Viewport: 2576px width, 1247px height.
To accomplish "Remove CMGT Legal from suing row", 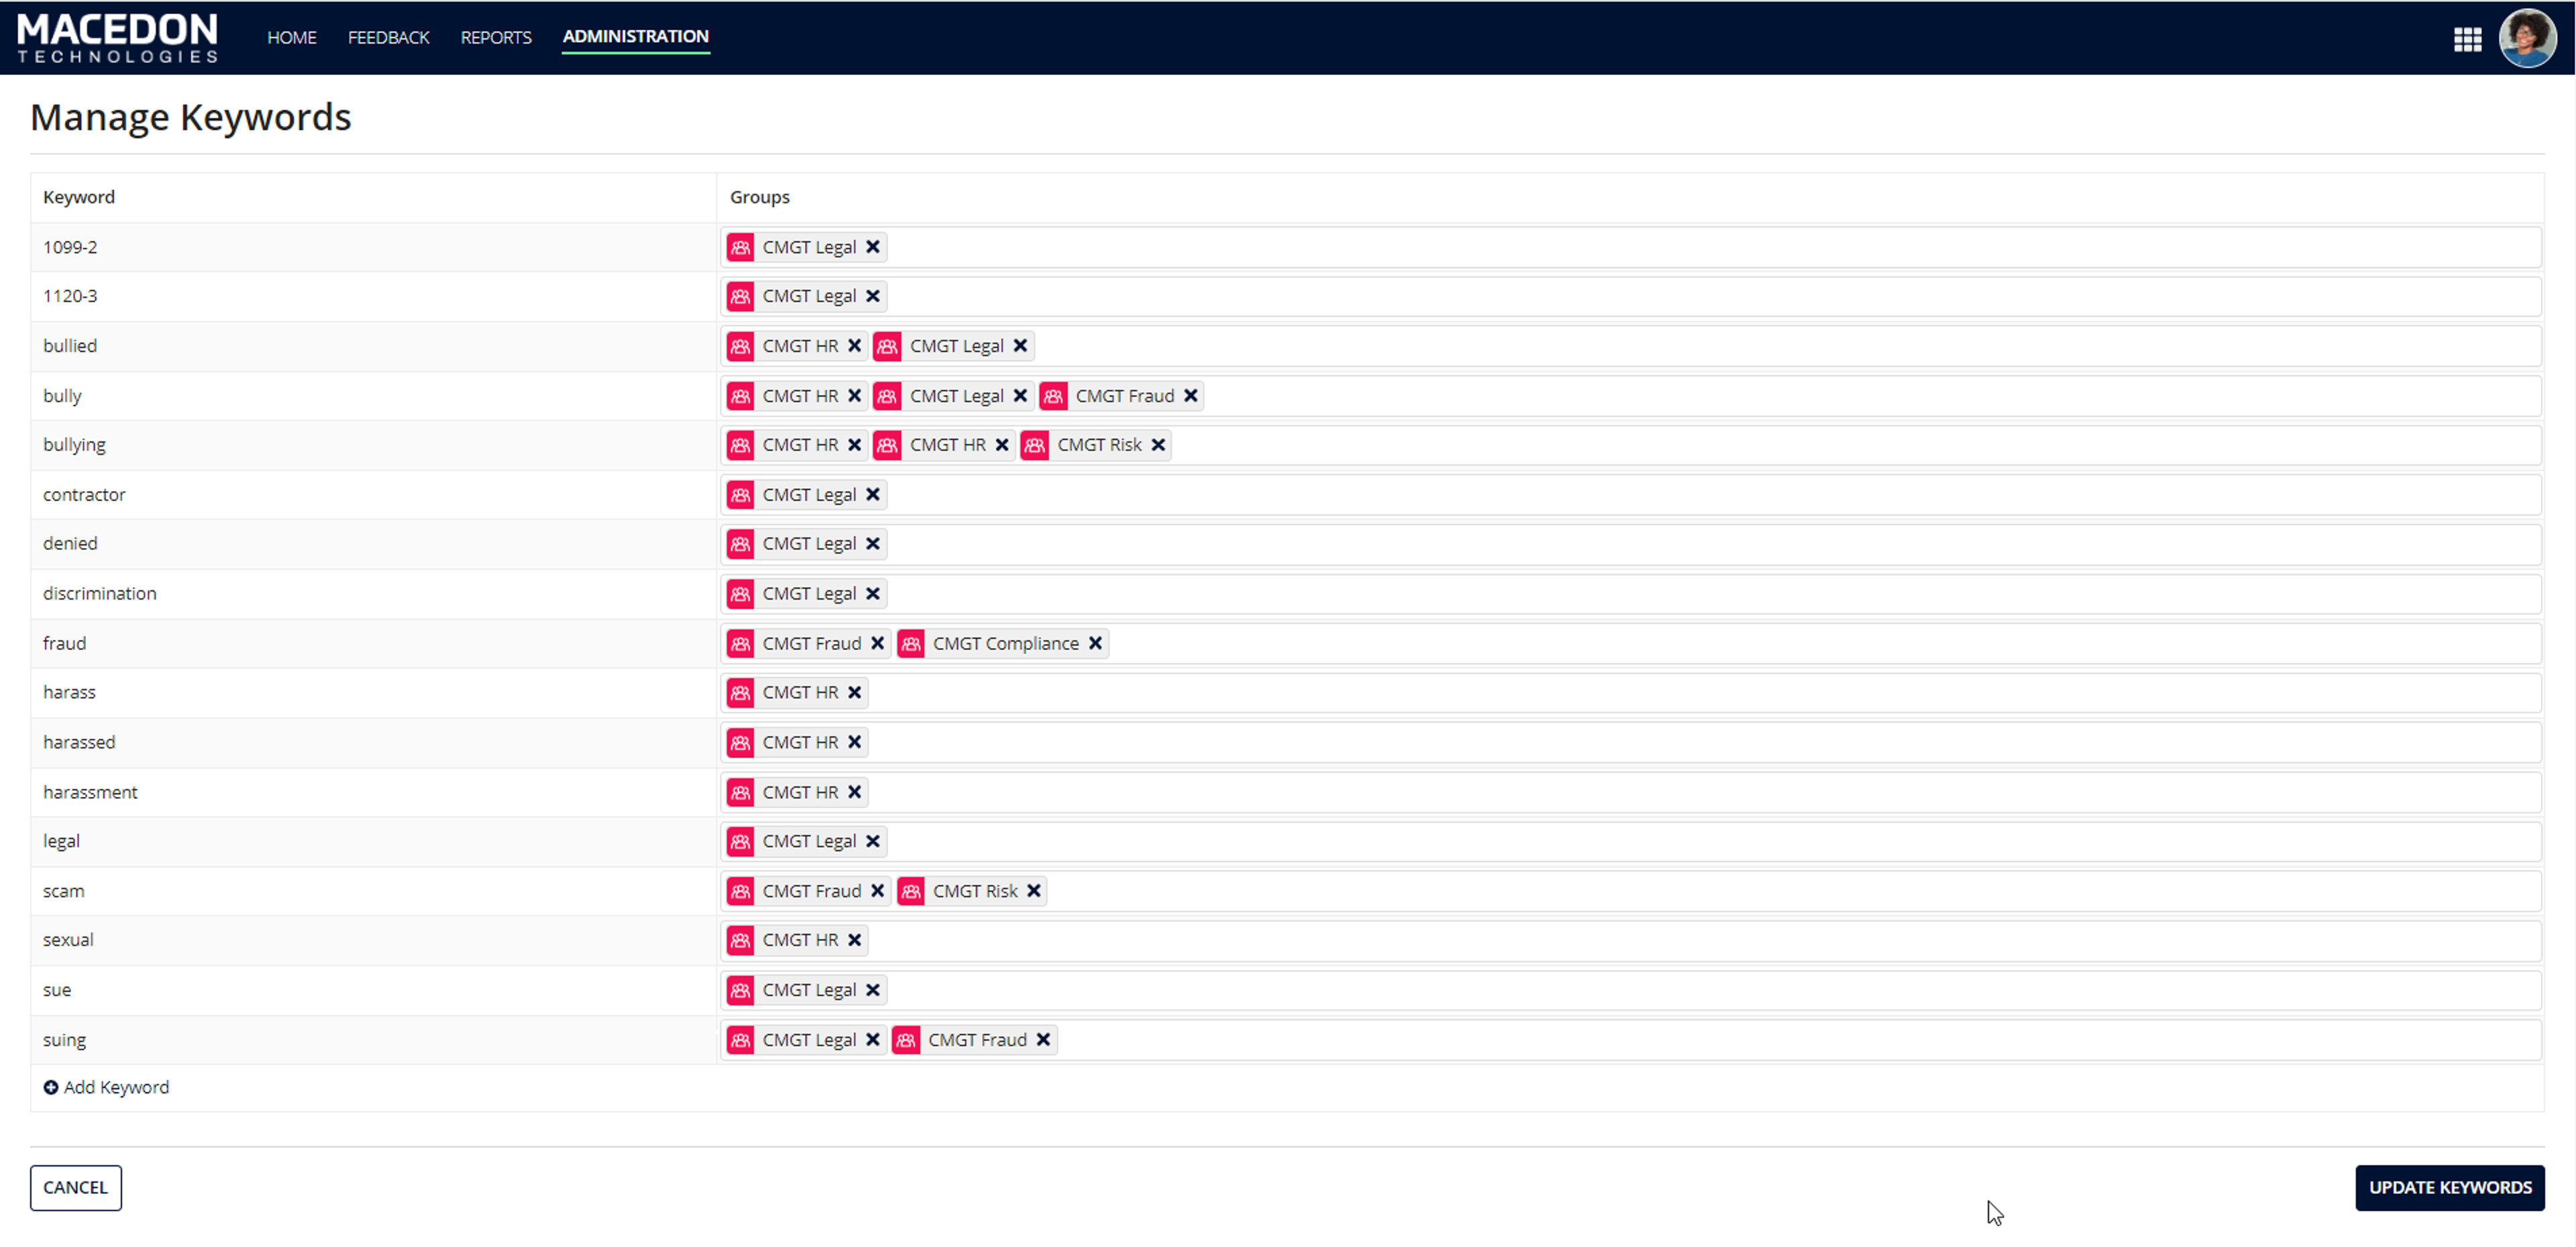I will (x=872, y=1040).
